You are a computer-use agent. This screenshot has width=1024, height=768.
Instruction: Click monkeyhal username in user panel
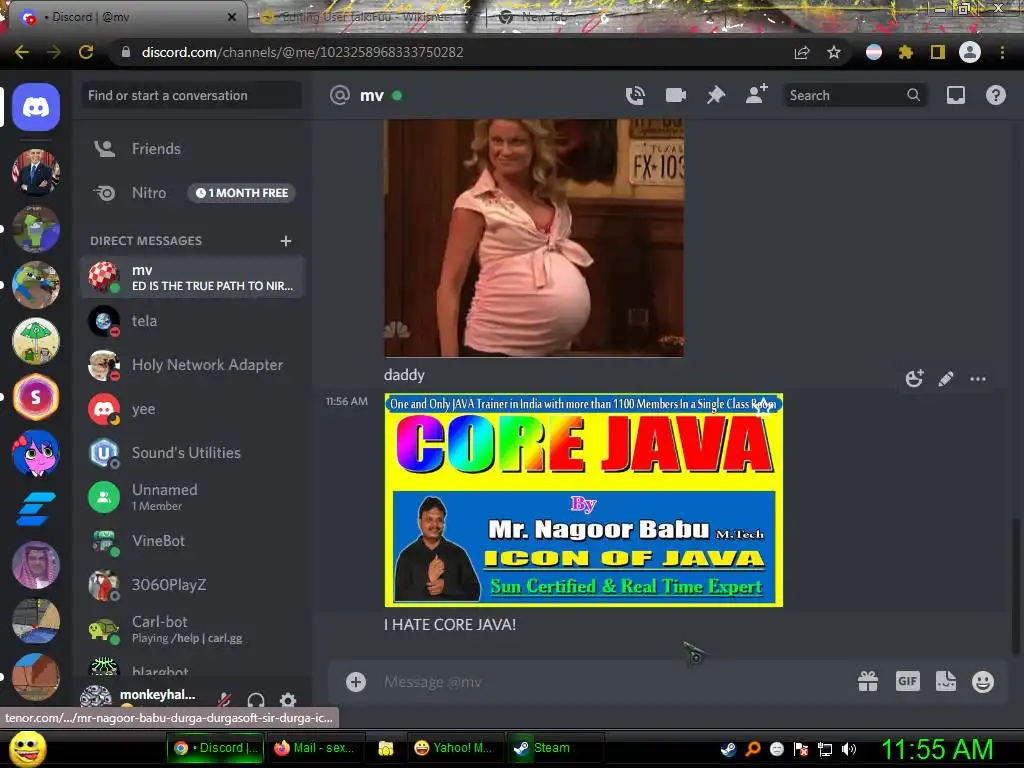pos(157,694)
